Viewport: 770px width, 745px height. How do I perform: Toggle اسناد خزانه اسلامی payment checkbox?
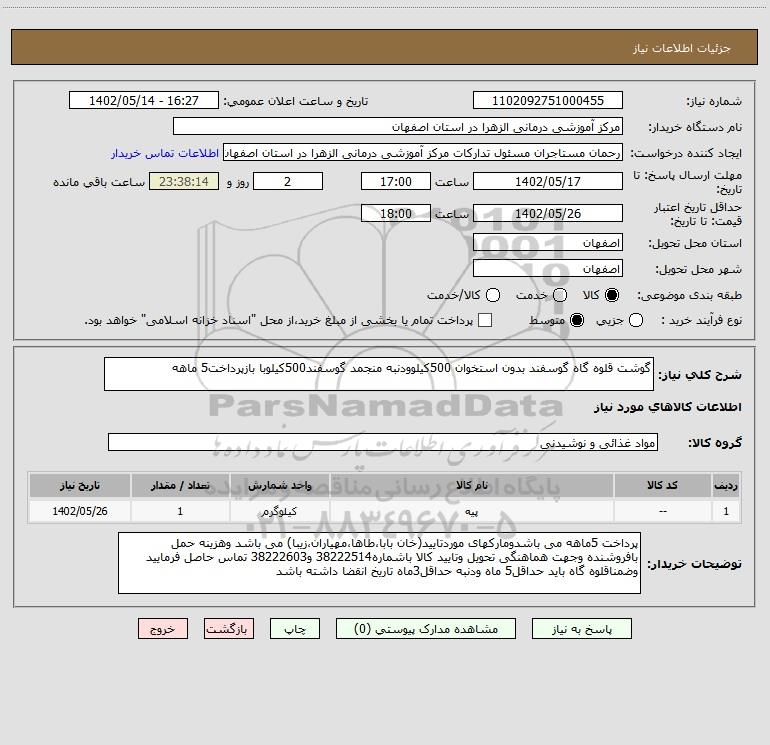coord(485,320)
